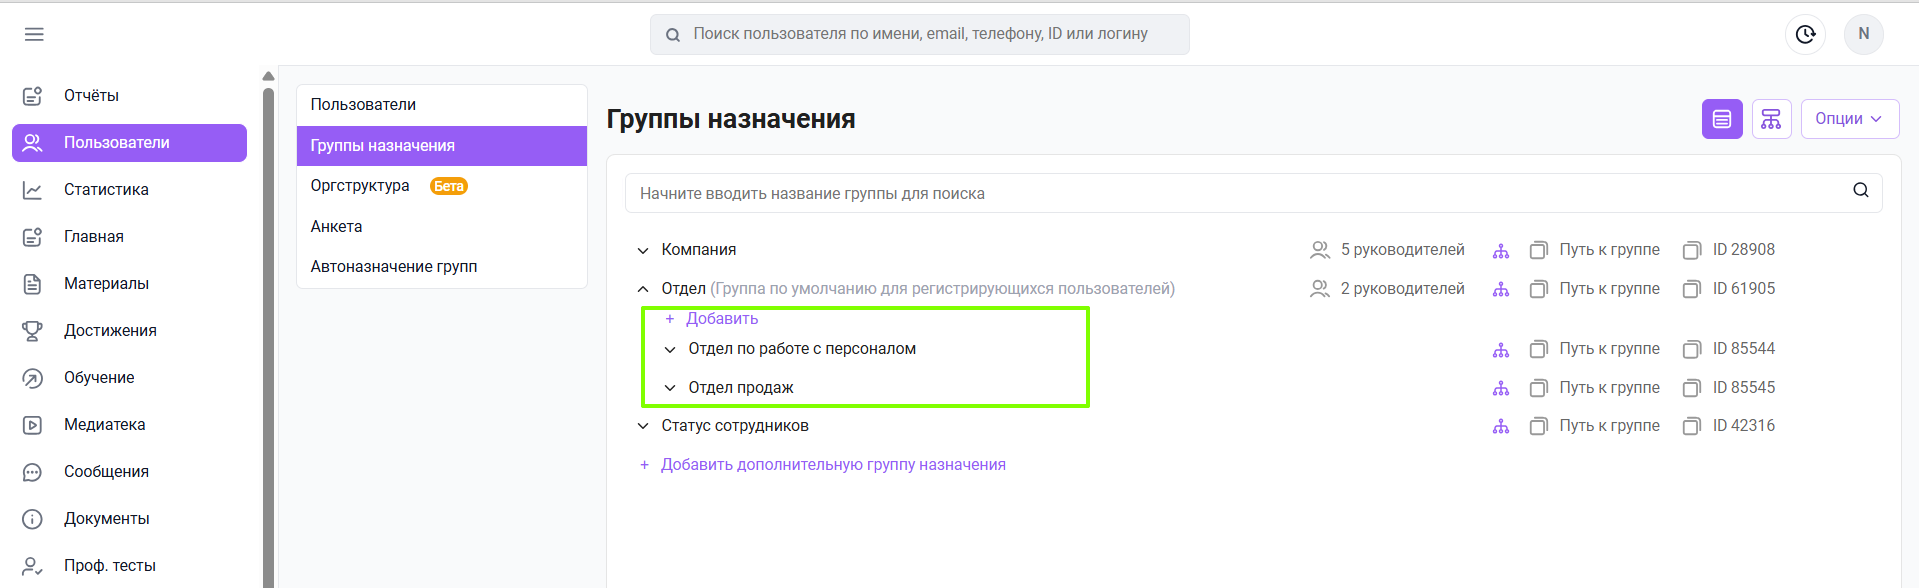Open the N user avatar menu
The image size is (1919, 588).
click(1863, 34)
